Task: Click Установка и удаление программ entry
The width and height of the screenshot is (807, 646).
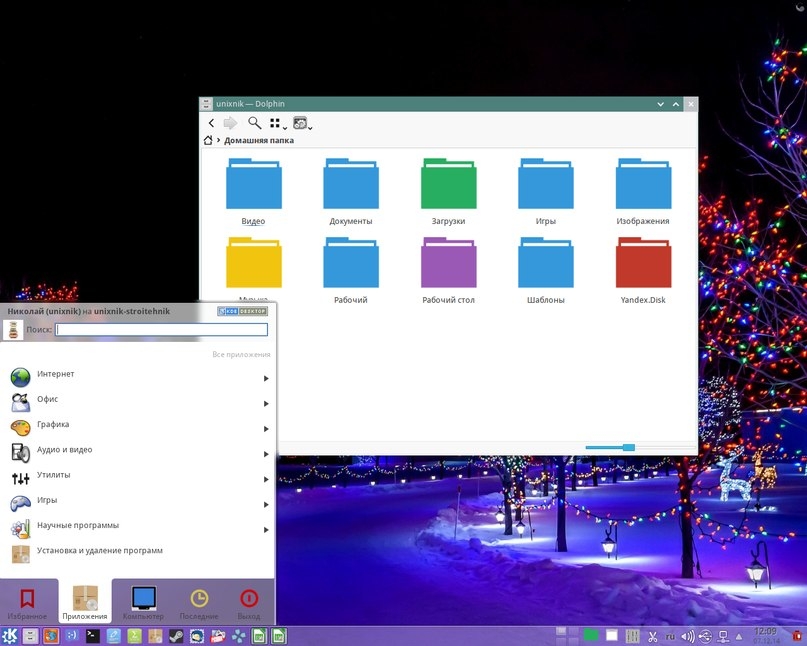Action: tap(100, 551)
